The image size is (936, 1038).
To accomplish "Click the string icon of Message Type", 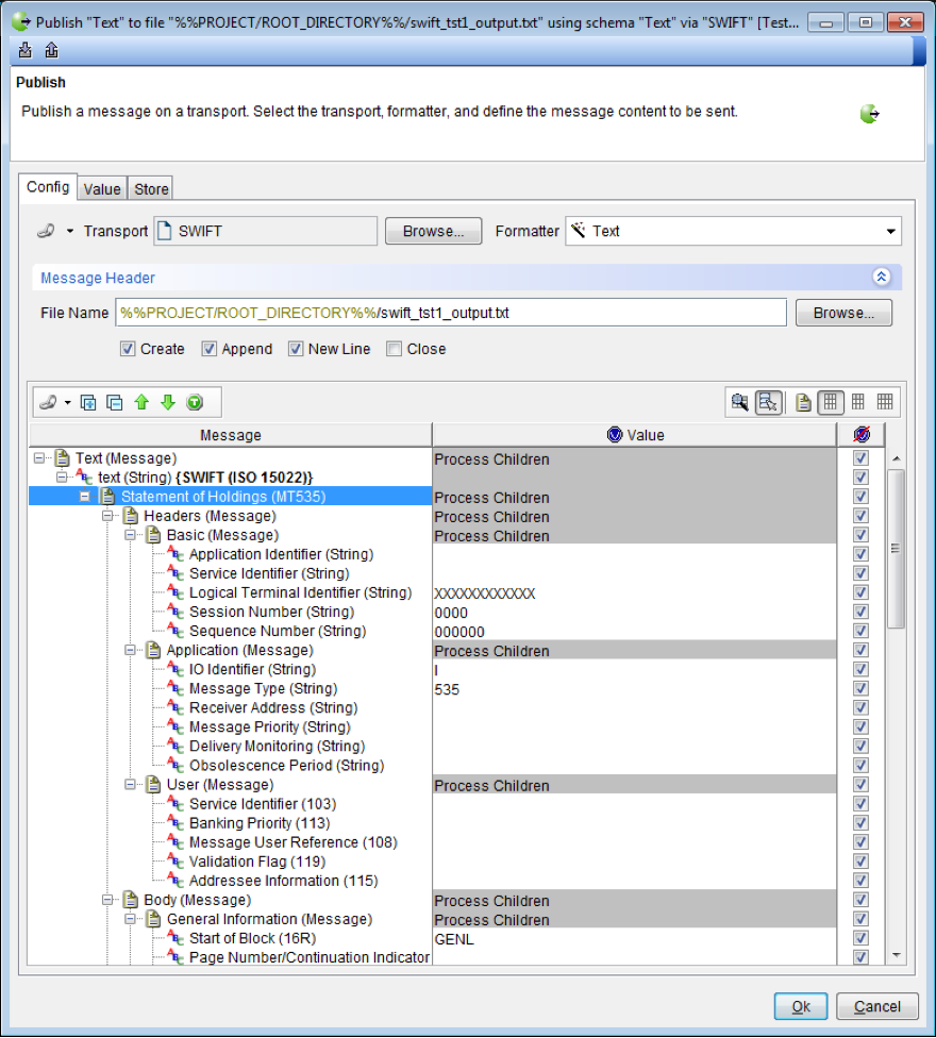I will 175,688.
